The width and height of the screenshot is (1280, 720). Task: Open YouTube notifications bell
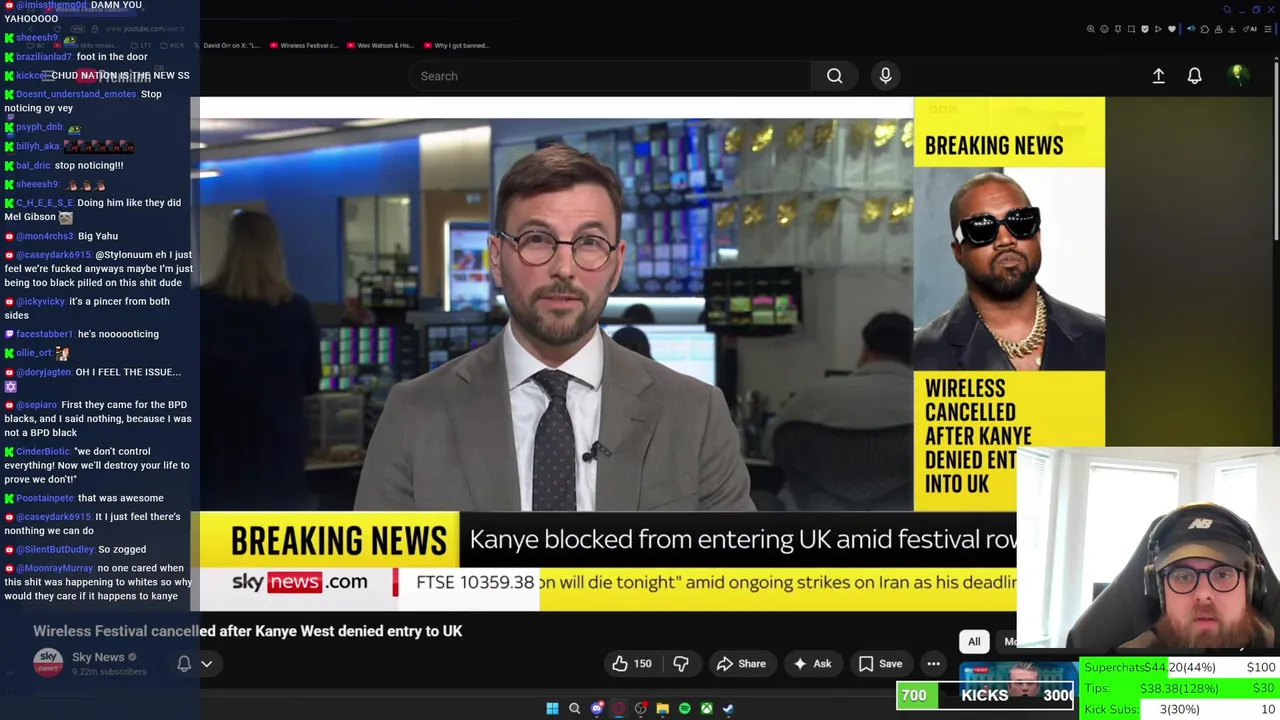pyautogui.click(x=1194, y=76)
